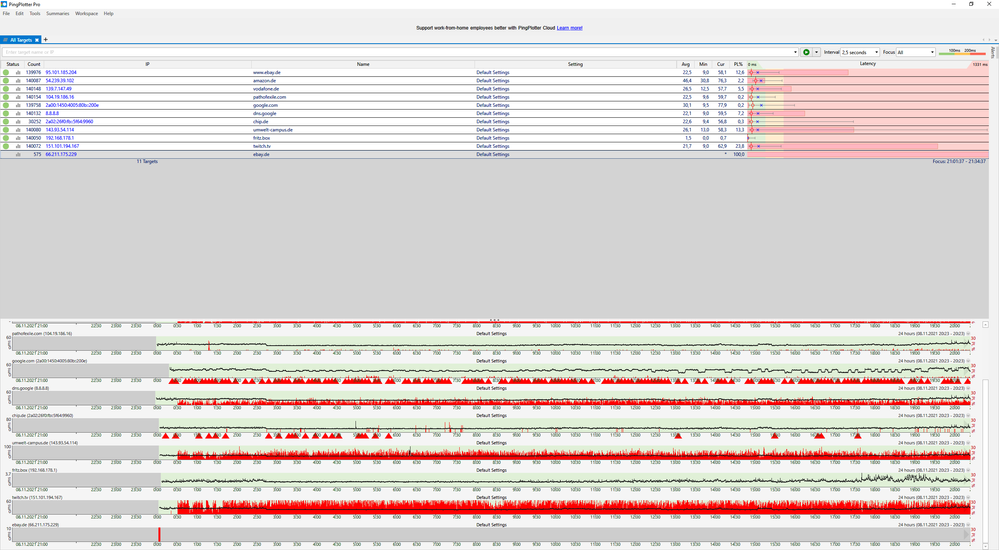
Task: Open IP address 8.8.8.8
Action: (x=52, y=113)
